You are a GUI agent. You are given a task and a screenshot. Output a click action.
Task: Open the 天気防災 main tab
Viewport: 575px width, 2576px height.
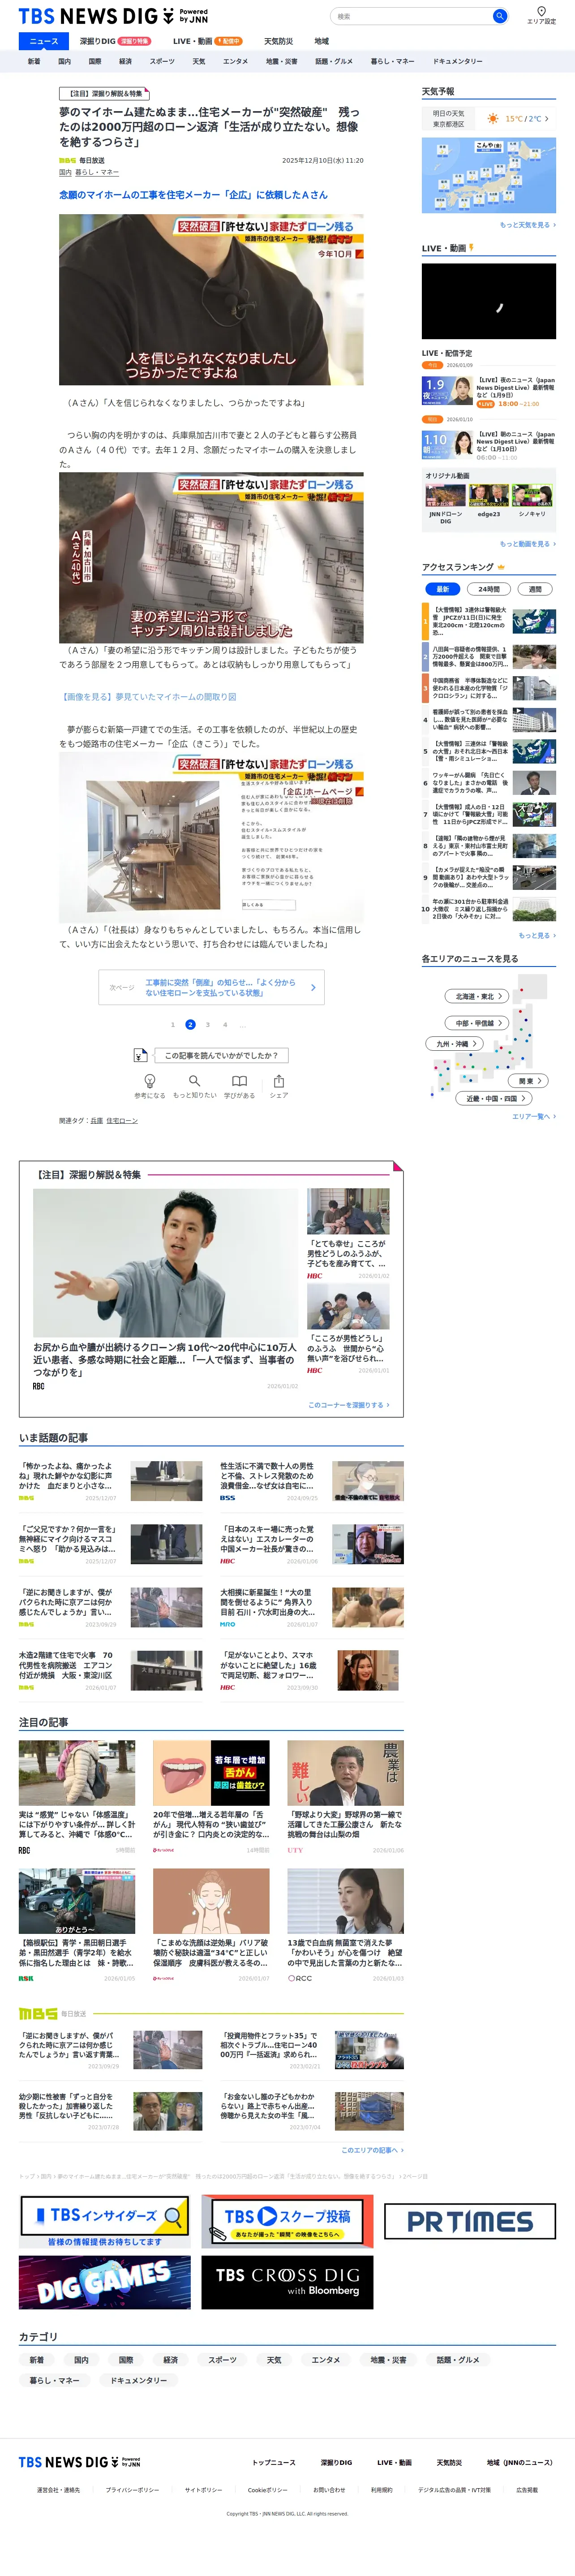278,41
